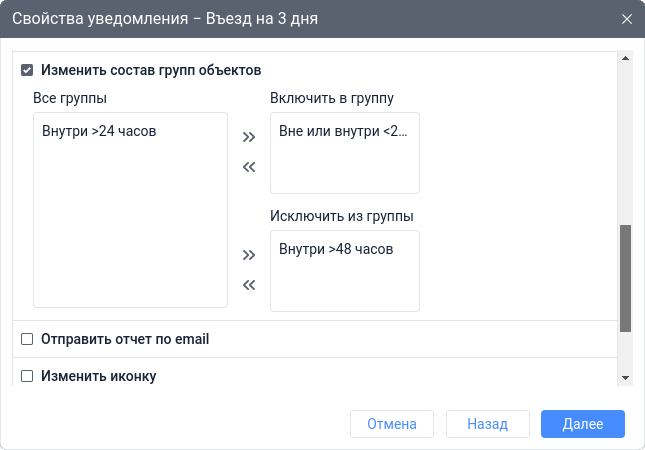The height and width of the screenshot is (450, 645).
Task: Select "Вне или внутри <2..." group item
Action: point(344,131)
